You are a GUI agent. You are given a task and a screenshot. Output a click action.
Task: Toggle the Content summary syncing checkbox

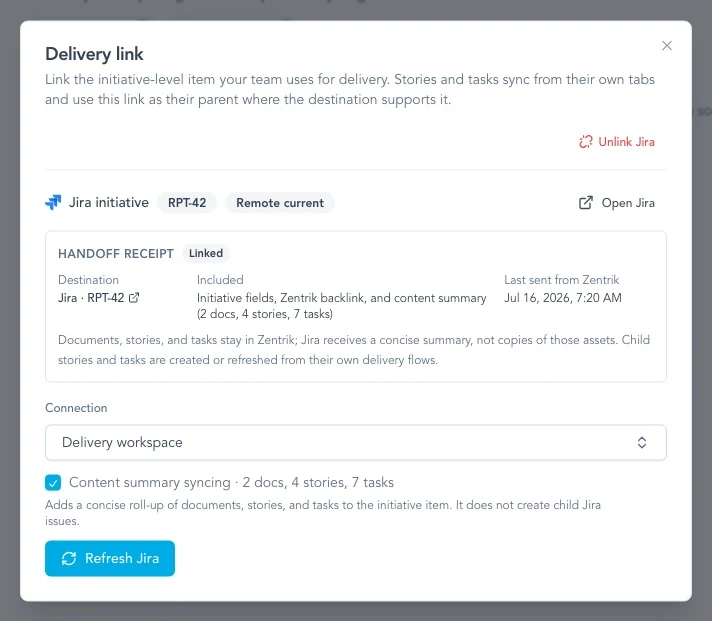53,483
